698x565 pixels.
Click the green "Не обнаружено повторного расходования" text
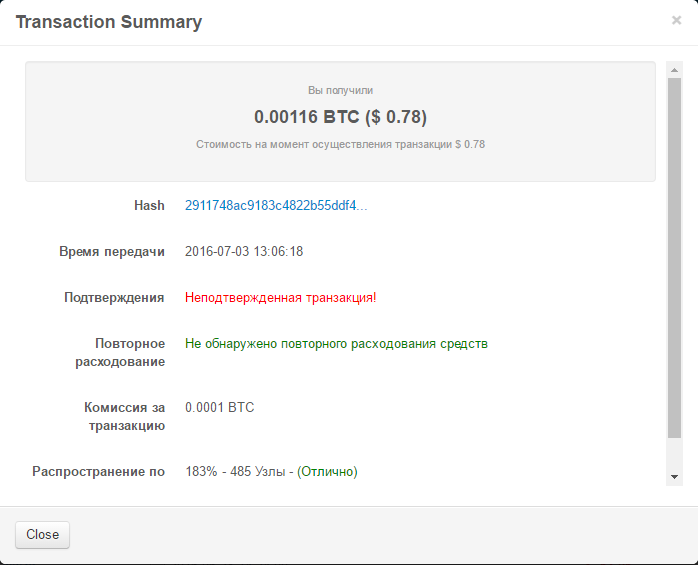point(336,343)
